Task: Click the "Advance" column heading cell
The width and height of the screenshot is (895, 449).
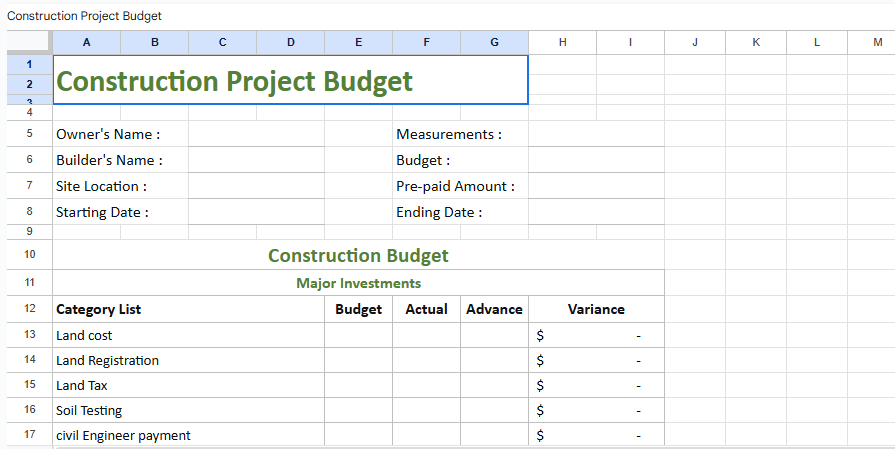Action: [x=494, y=309]
